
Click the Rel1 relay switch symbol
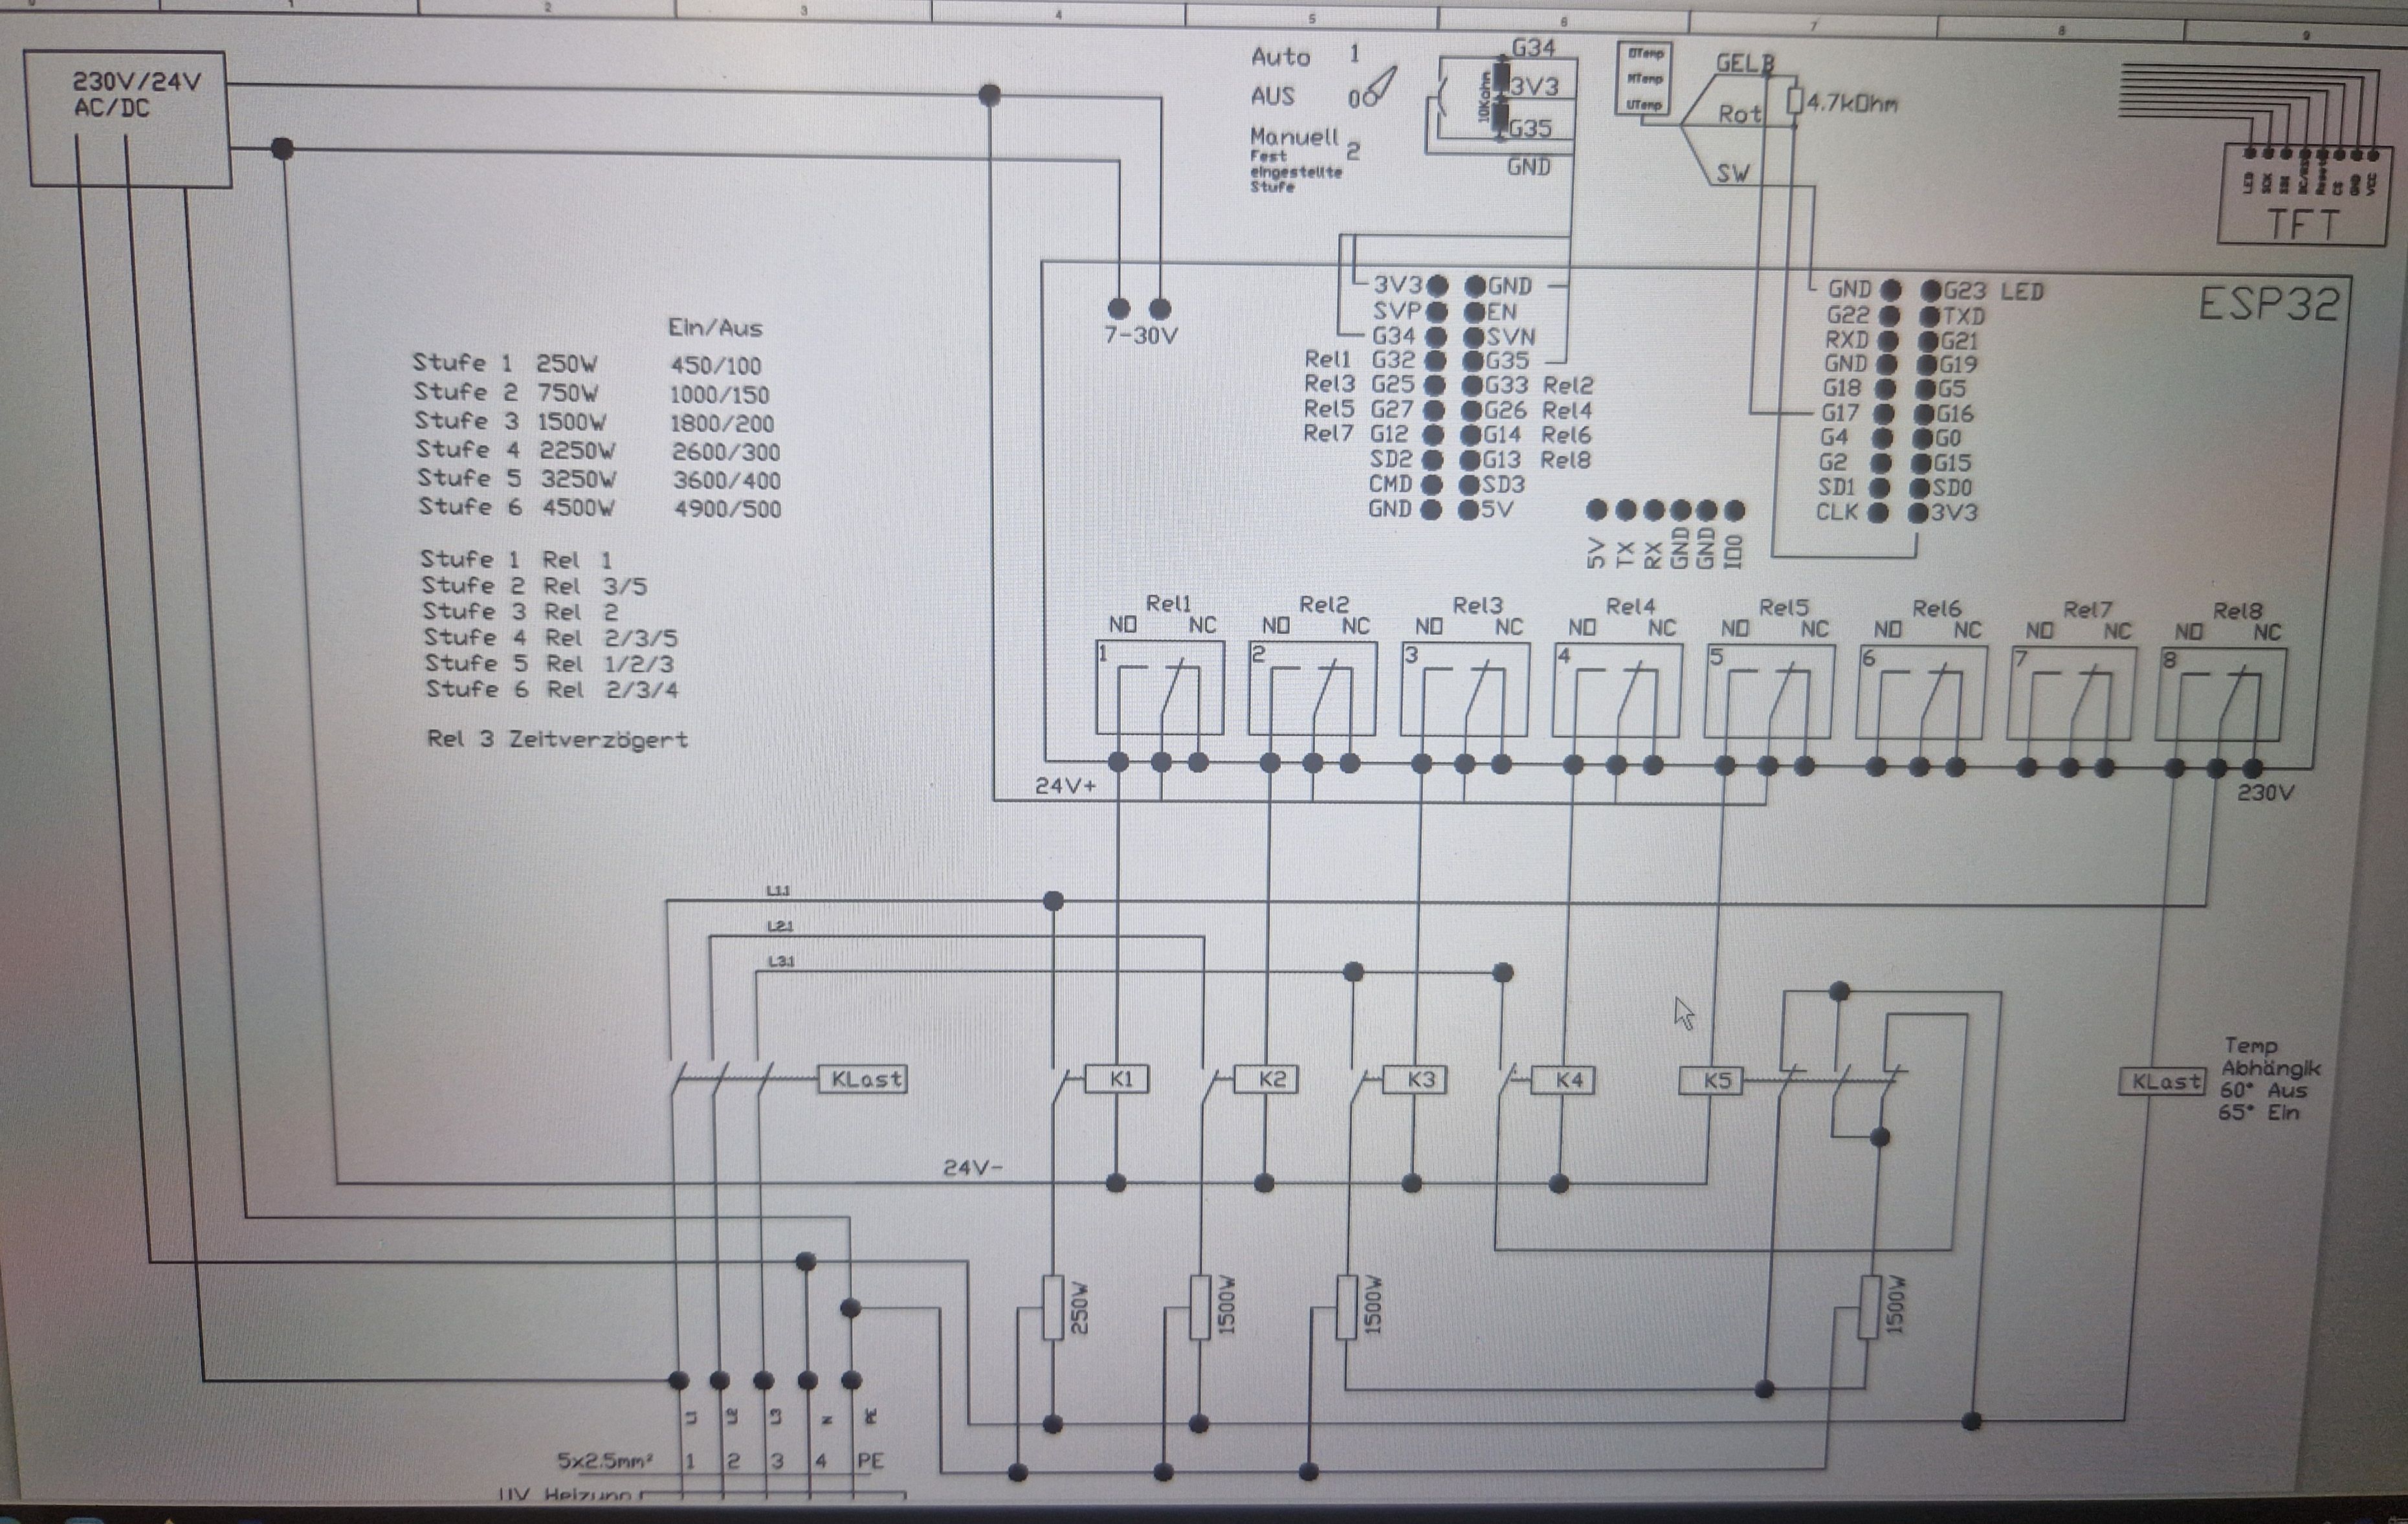1160,689
